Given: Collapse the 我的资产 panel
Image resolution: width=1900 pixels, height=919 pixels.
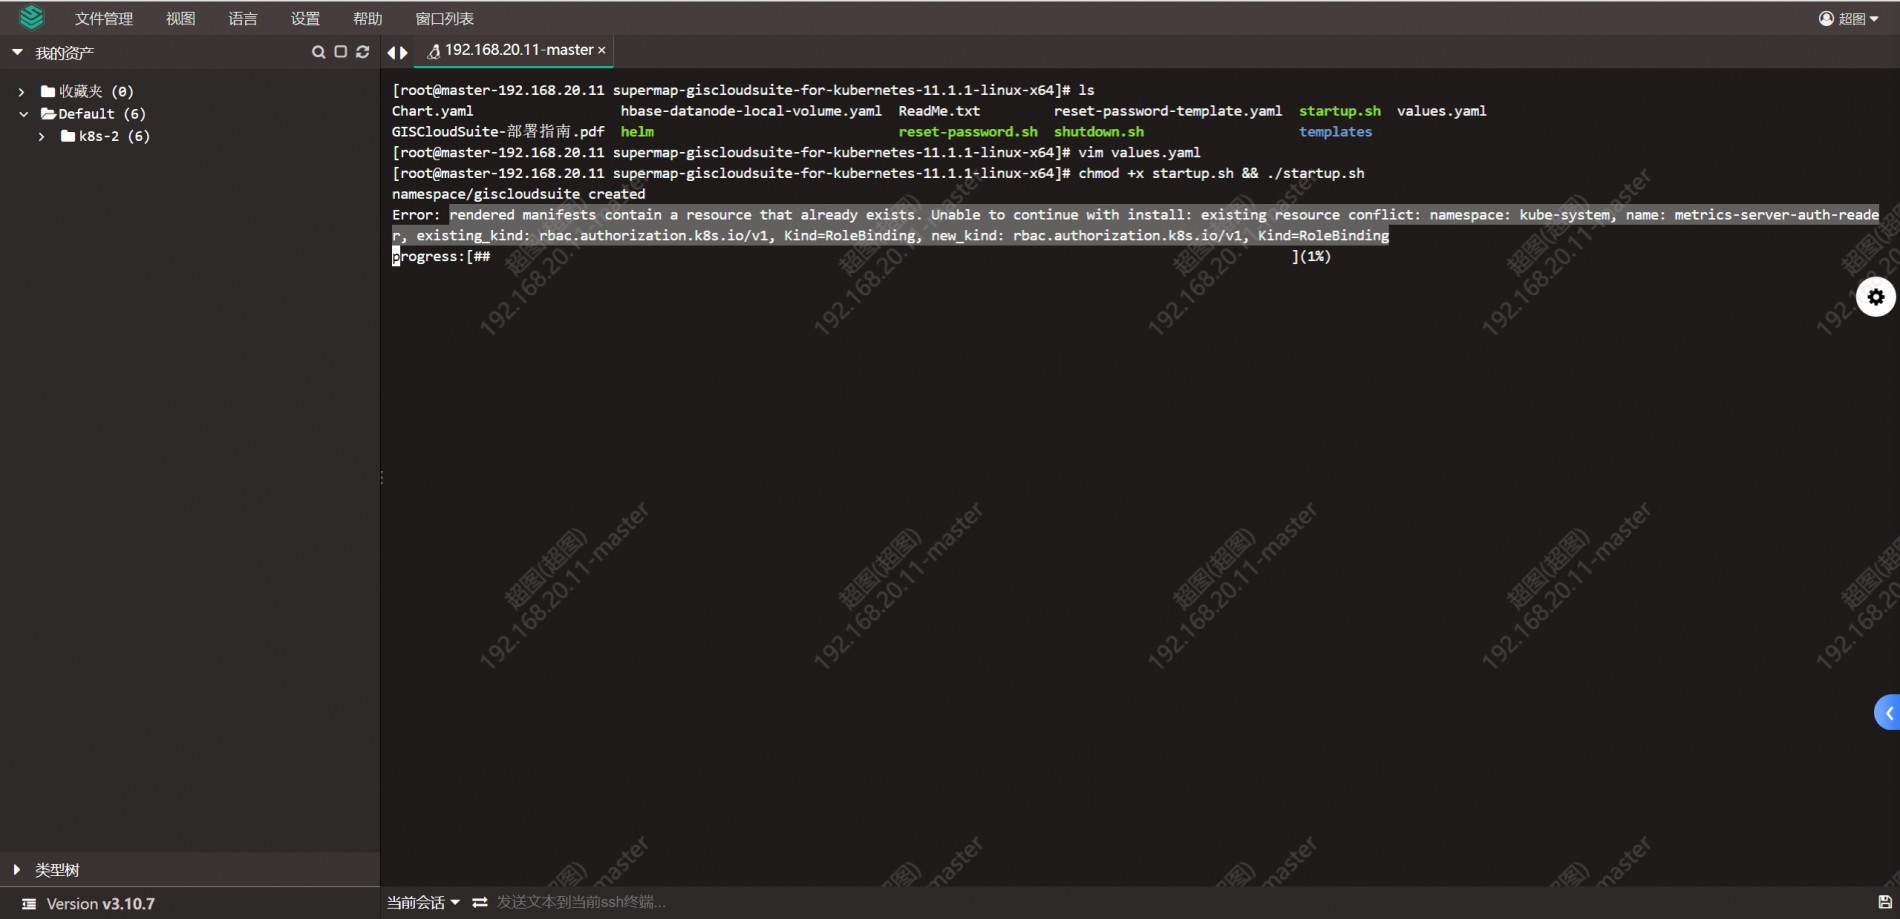Looking at the screenshot, I should coord(18,52).
